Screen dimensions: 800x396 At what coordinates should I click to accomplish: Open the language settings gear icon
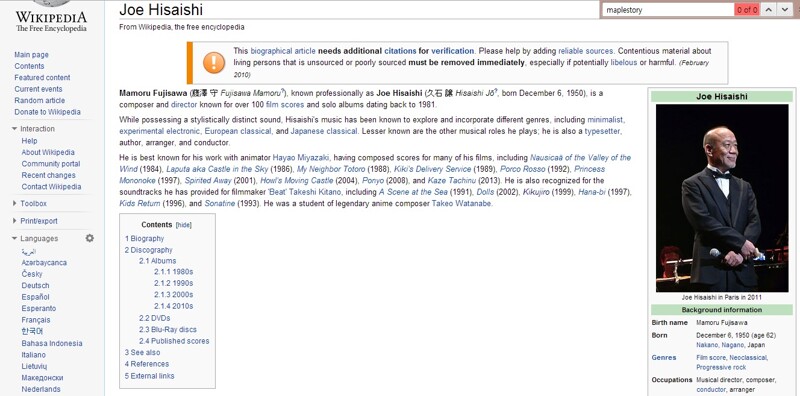pos(90,238)
